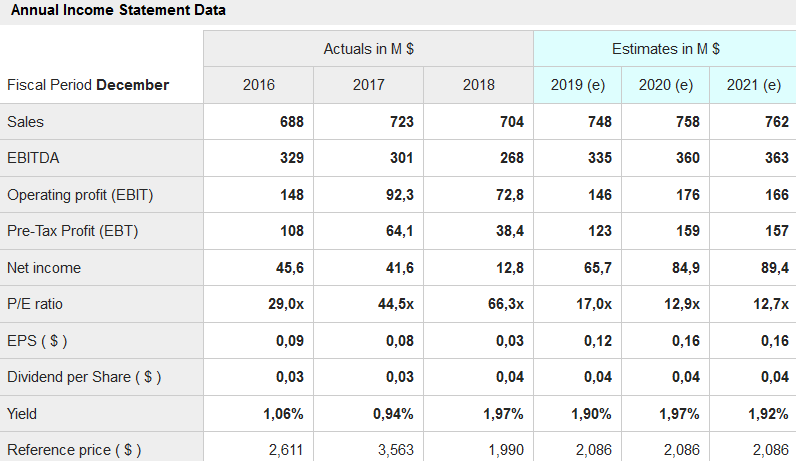Select the 2021 (e) estimate column header
This screenshot has width=796, height=461.
(x=753, y=85)
